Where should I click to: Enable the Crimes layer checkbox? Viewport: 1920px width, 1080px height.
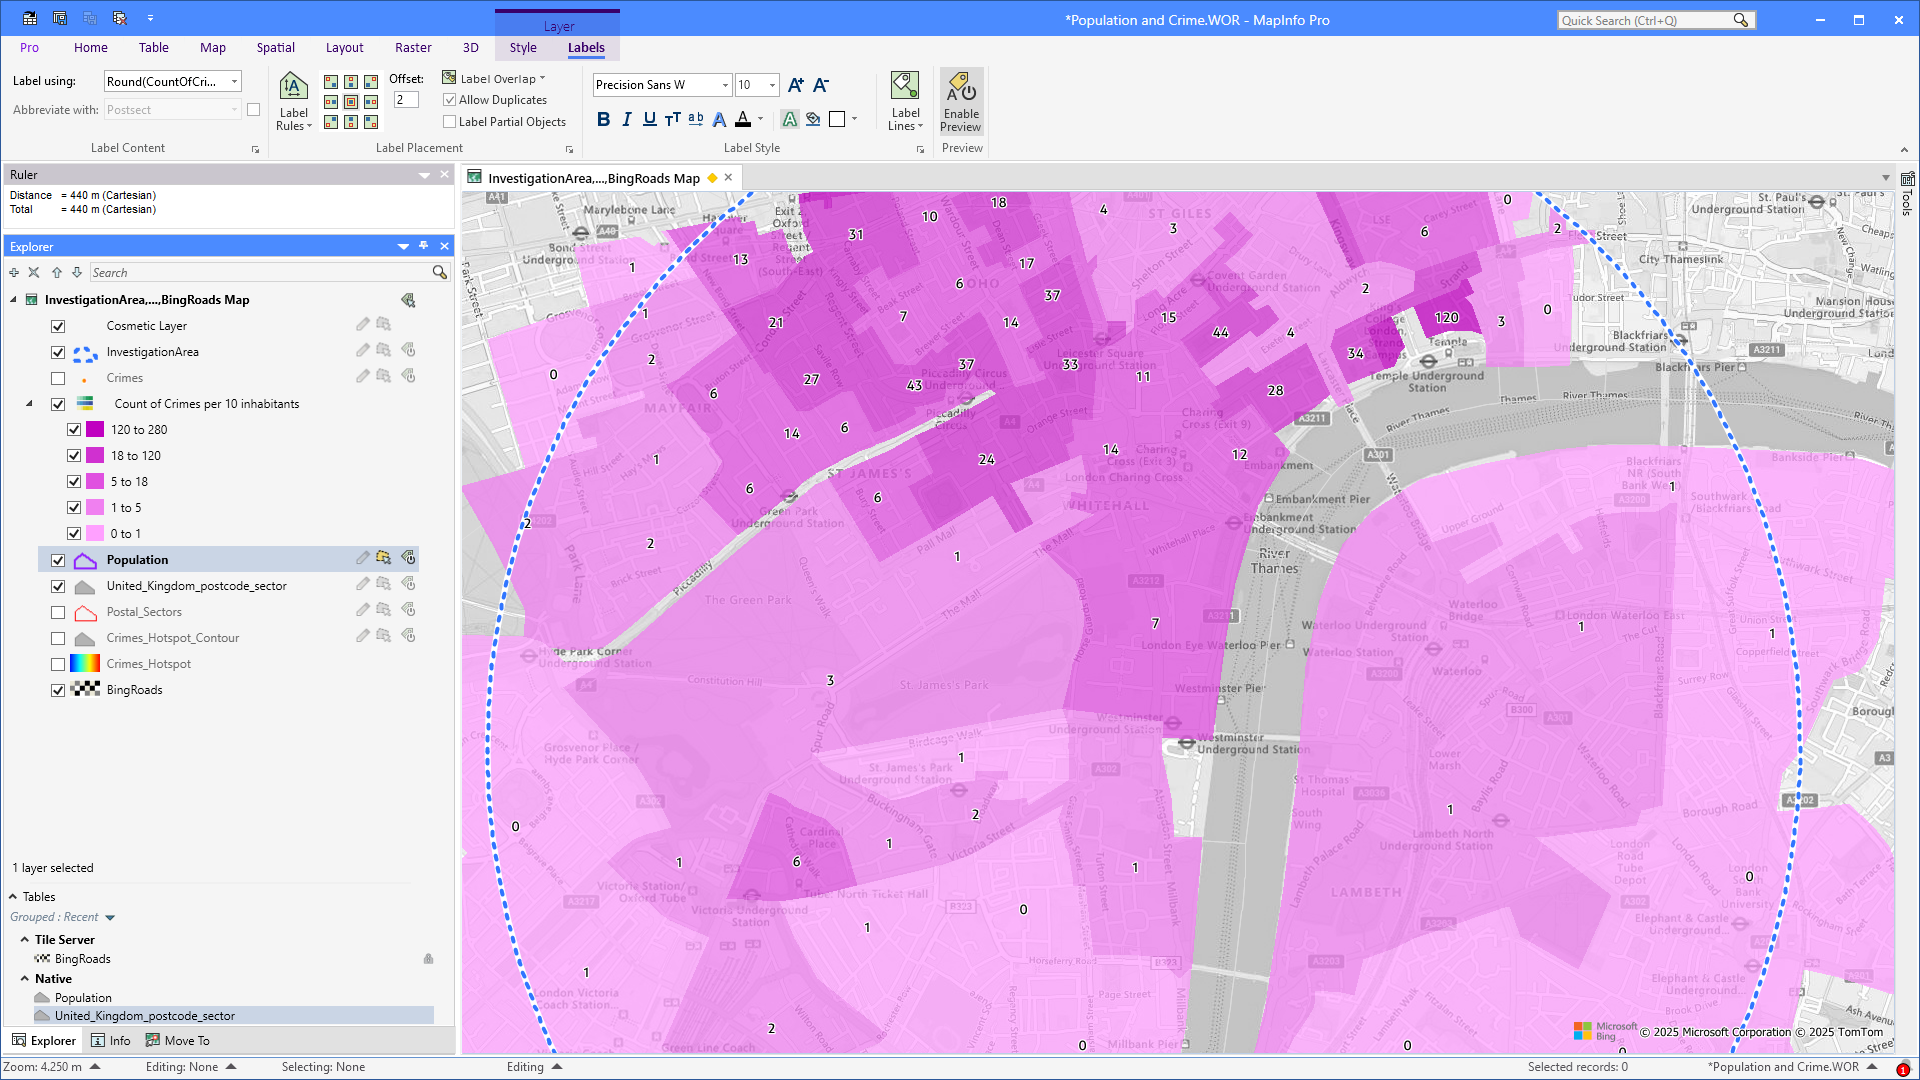(58, 378)
